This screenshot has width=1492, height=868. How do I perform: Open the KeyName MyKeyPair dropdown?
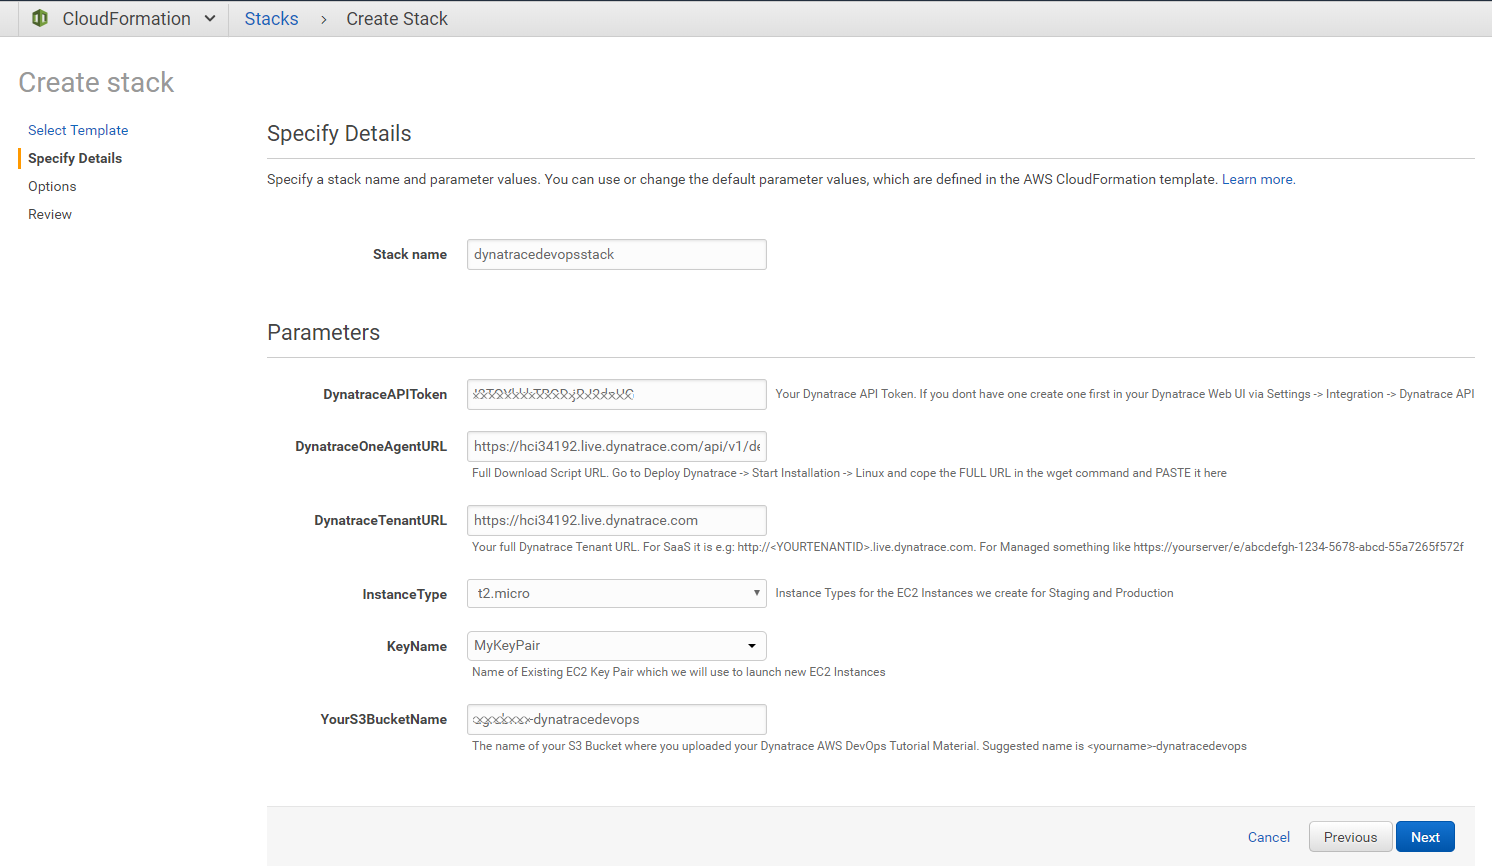click(617, 646)
